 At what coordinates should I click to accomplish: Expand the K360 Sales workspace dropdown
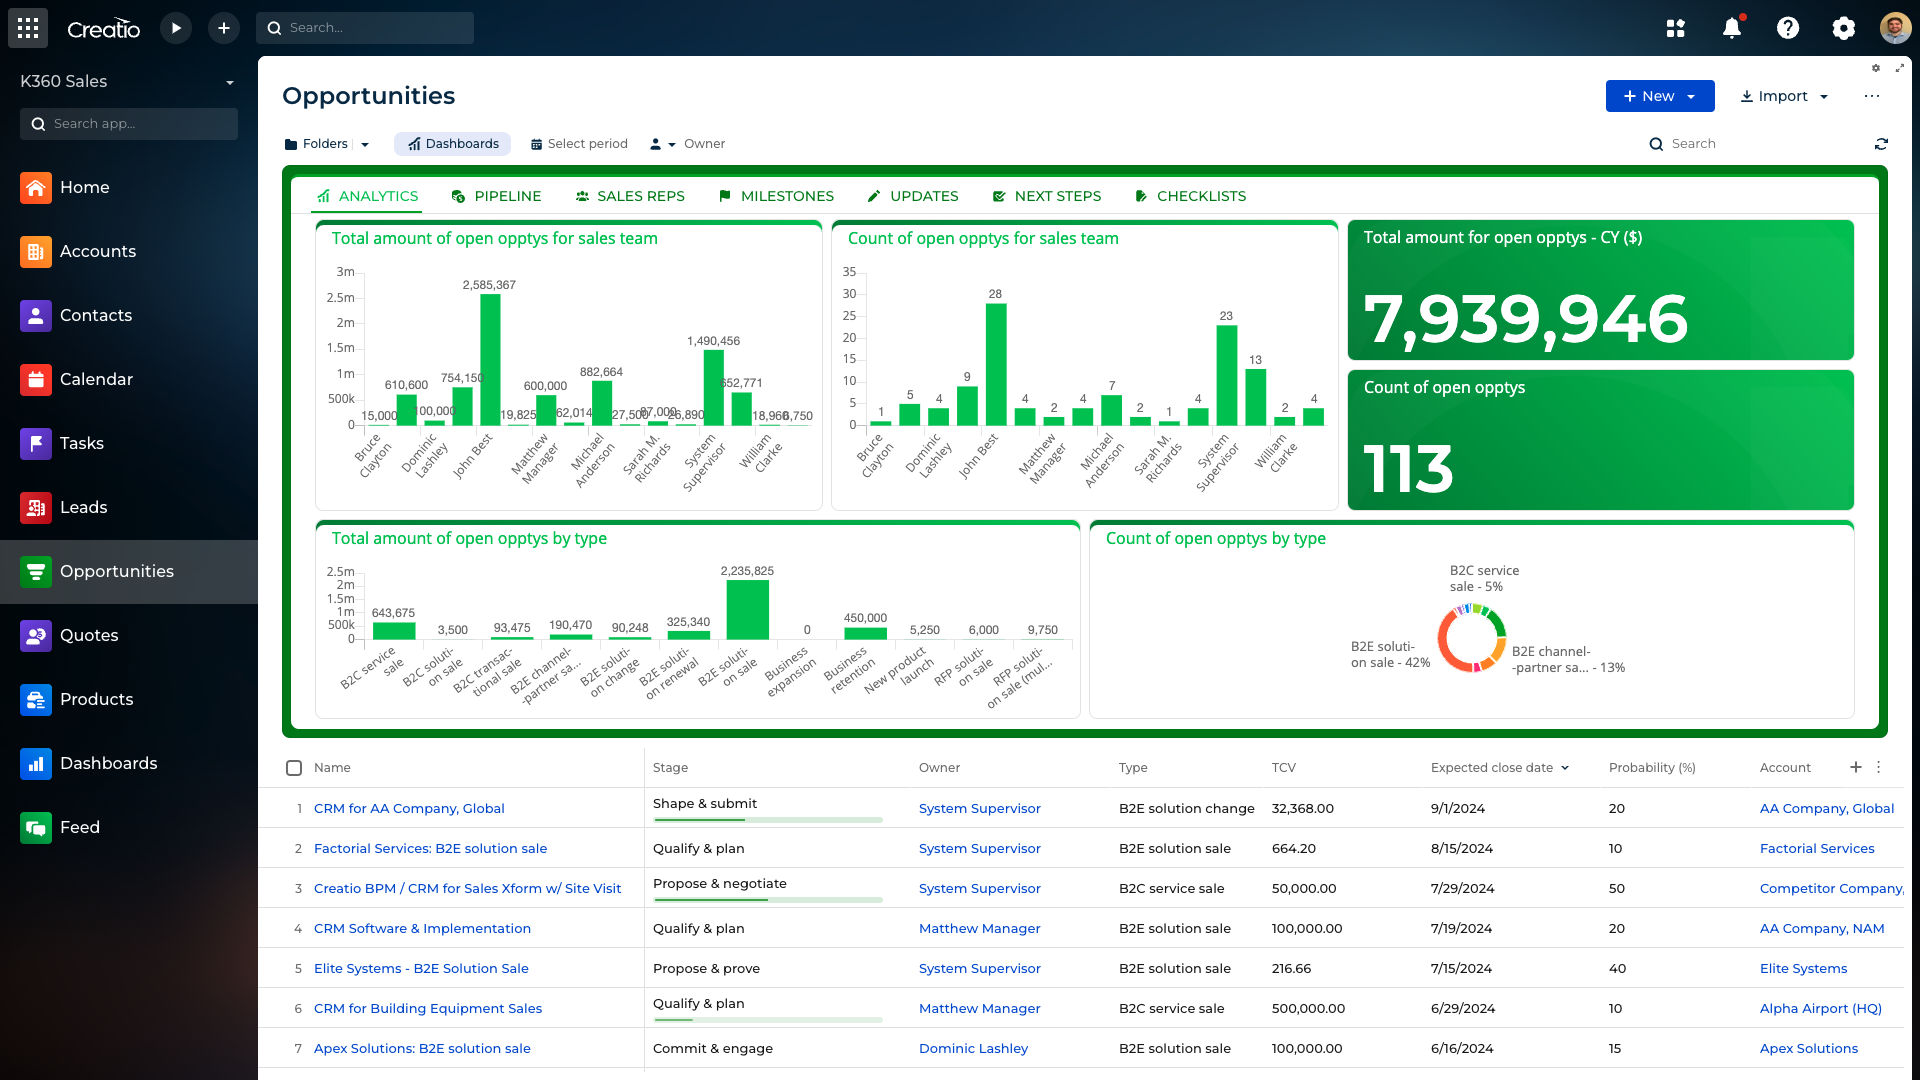[x=230, y=82]
